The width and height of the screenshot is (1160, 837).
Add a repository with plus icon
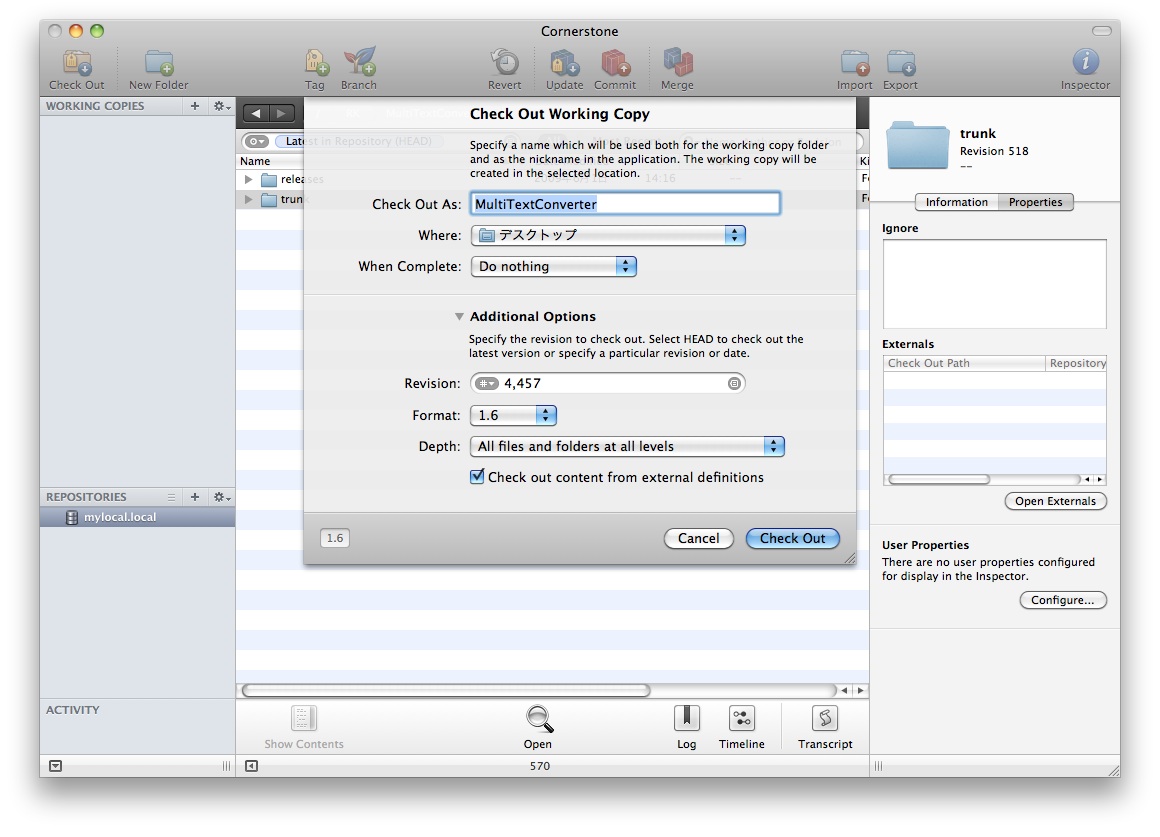(195, 497)
